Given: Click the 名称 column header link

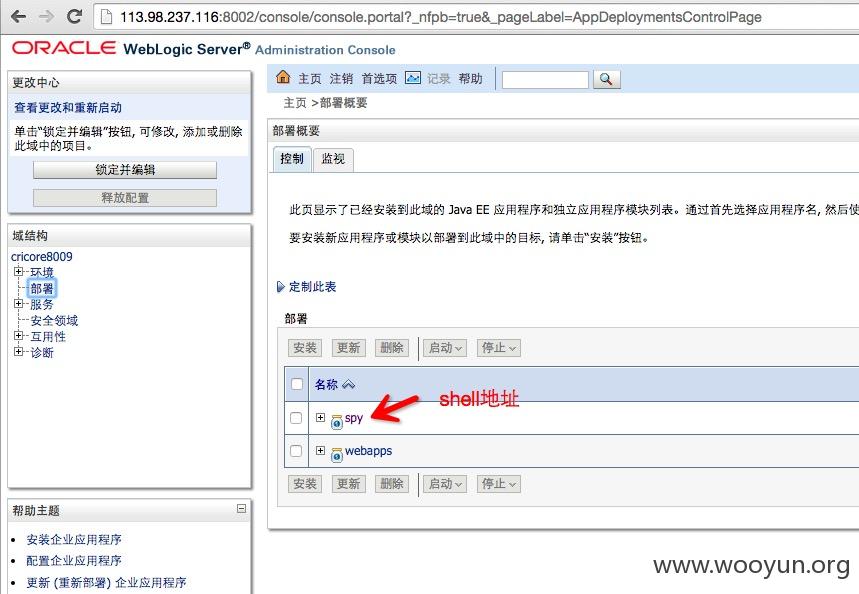Looking at the screenshot, I should (x=326, y=385).
